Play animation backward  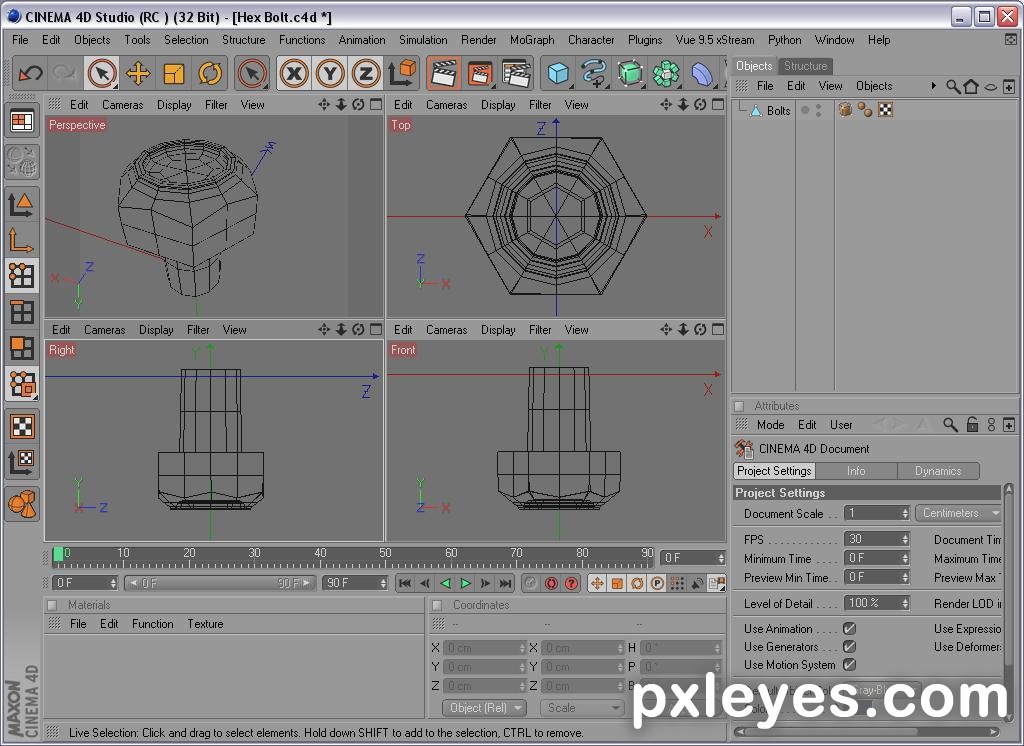pos(445,583)
